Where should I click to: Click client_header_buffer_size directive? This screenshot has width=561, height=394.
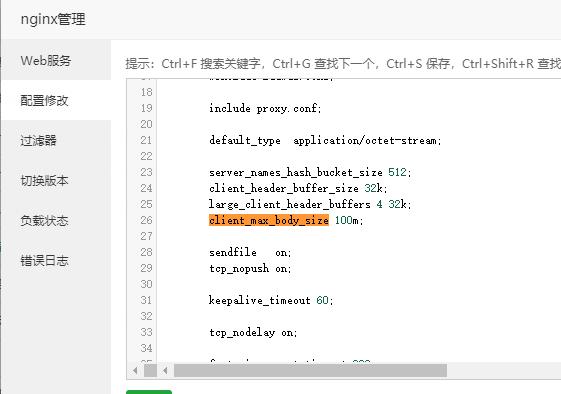[x=284, y=188]
